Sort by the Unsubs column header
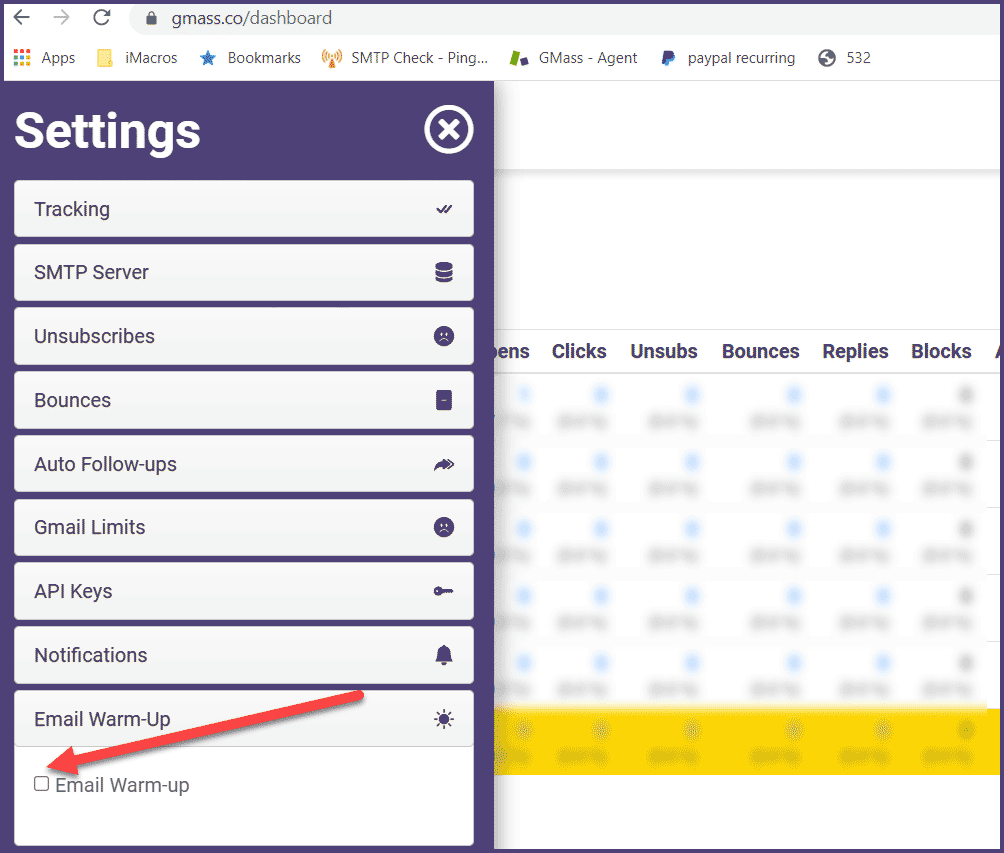 coord(663,351)
